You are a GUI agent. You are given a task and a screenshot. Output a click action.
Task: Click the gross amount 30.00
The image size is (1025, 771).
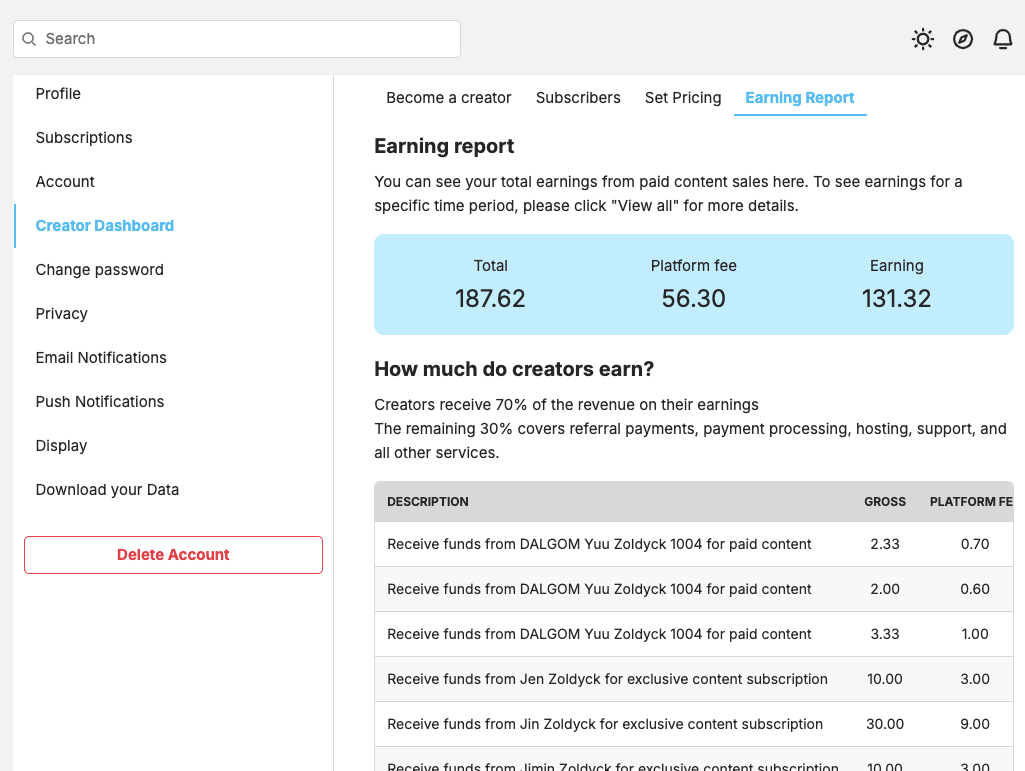[x=884, y=724]
